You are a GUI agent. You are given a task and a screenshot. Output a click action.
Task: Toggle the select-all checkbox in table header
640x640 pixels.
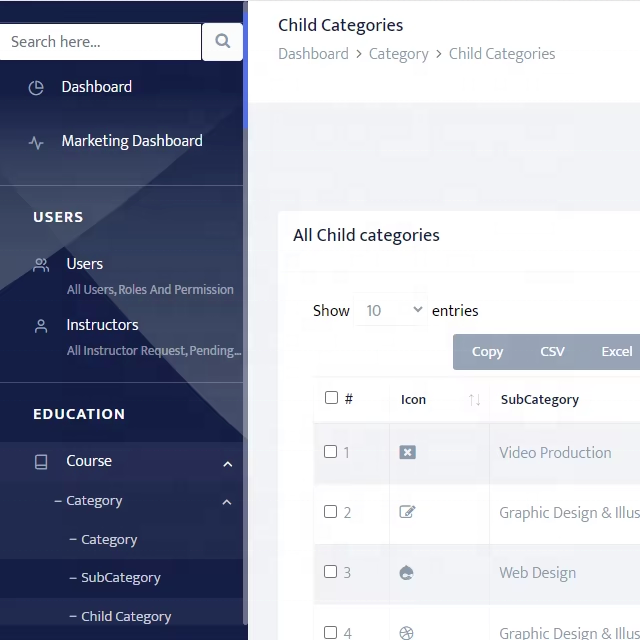point(331,398)
